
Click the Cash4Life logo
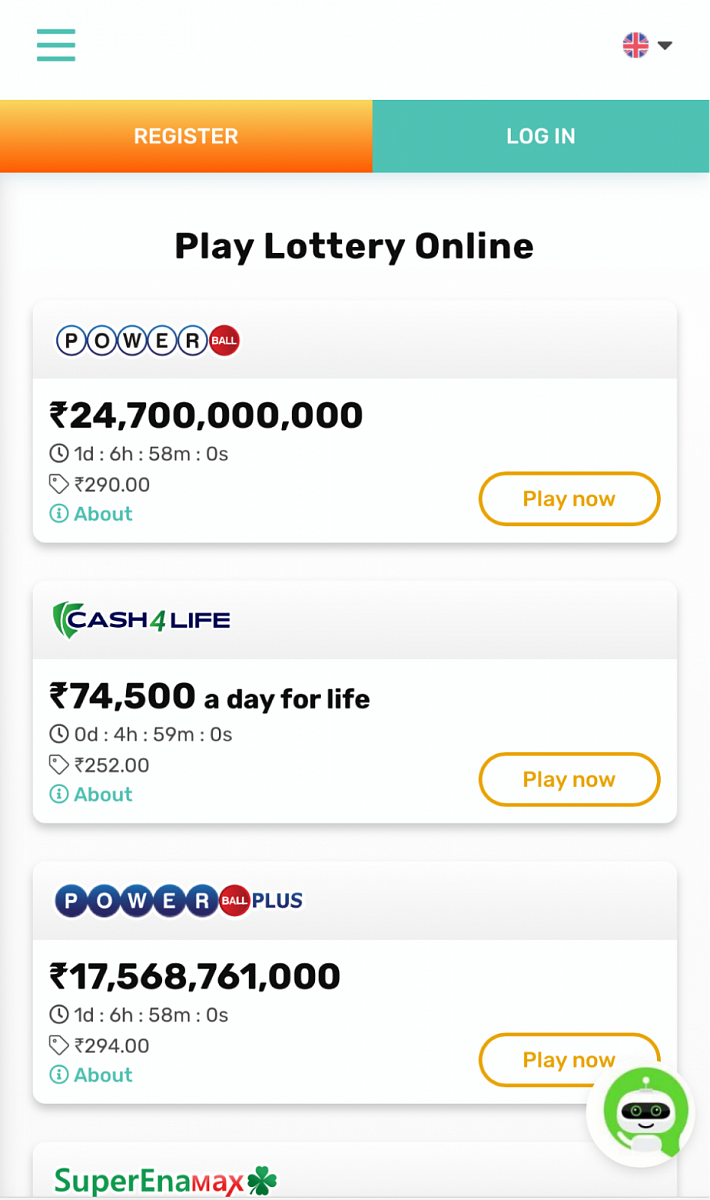(141, 620)
